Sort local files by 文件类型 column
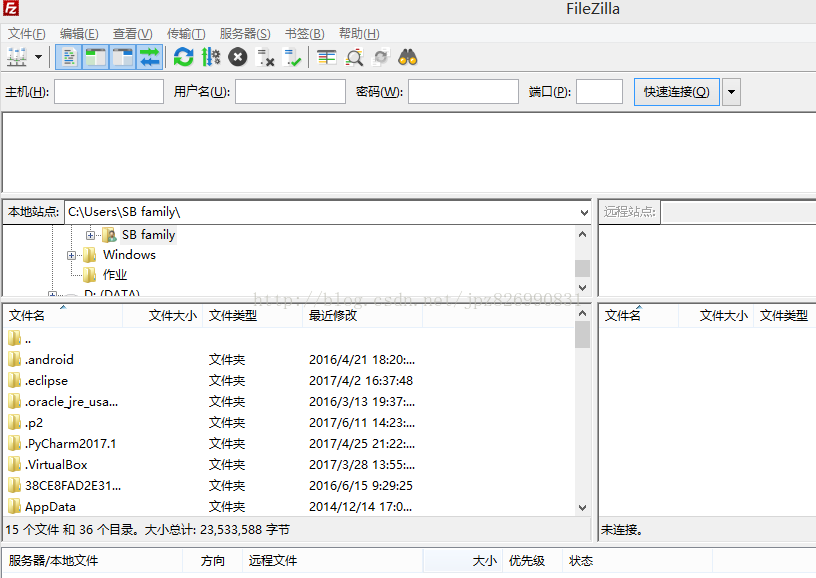 (252, 315)
